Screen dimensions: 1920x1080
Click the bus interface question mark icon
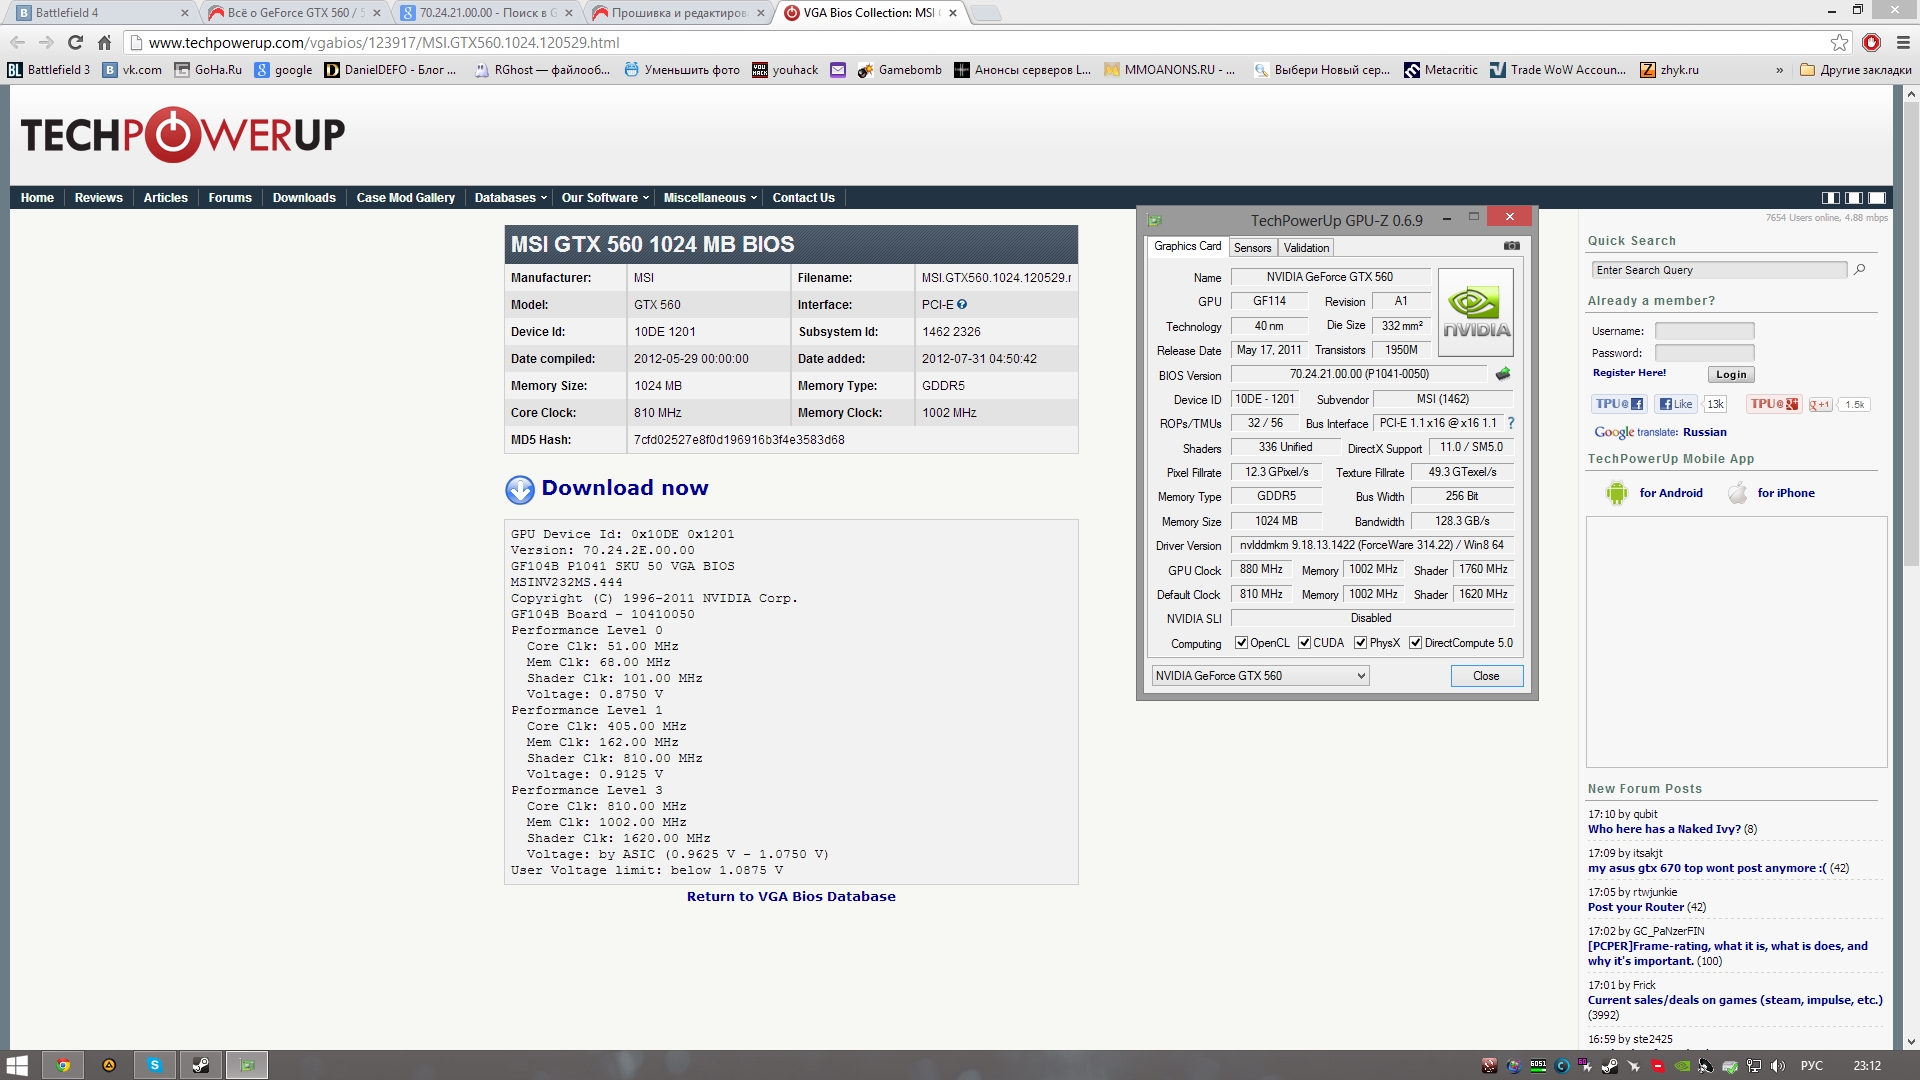tap(1511, 423)
